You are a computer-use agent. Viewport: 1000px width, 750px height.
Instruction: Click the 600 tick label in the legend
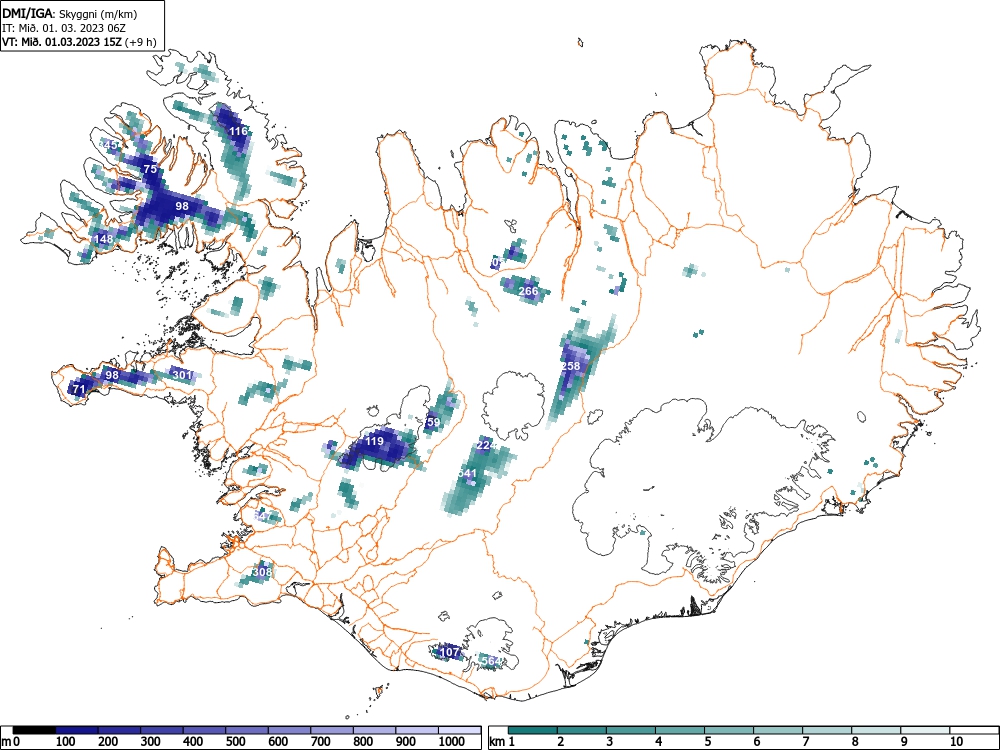(x=278, y=742)
